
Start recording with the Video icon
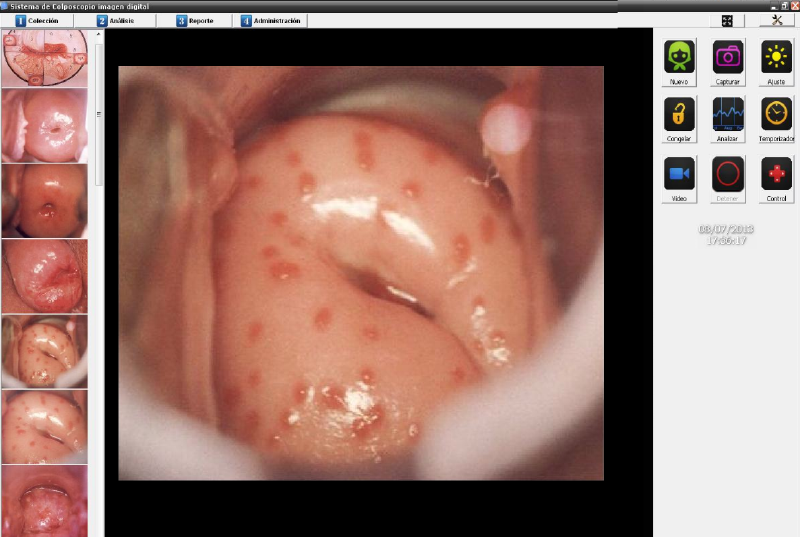point(680,174)
